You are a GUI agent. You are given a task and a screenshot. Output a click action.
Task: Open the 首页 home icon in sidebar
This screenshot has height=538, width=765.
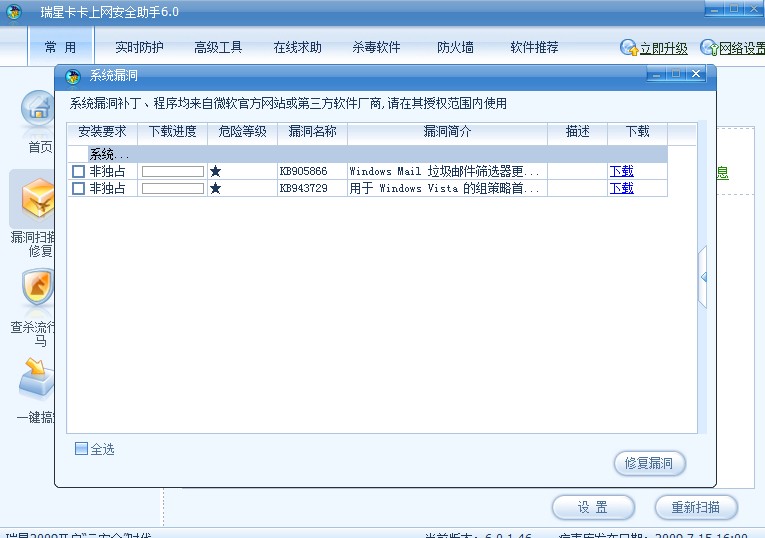[x=37, y=109]
